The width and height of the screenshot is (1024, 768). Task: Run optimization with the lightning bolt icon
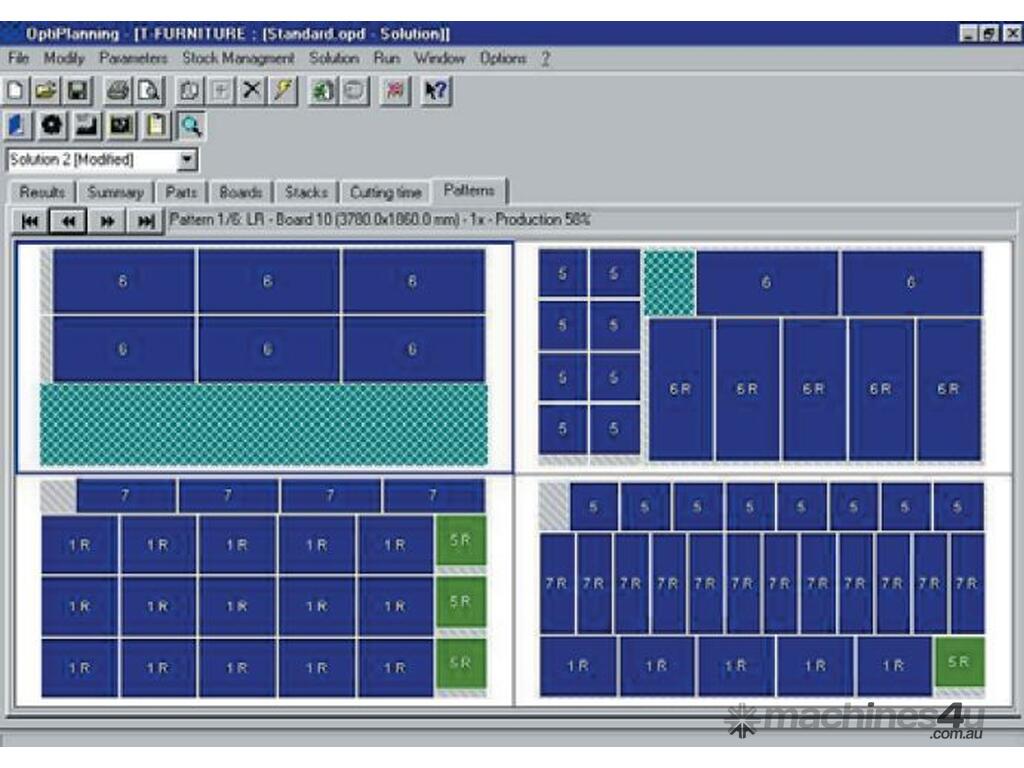click(283, 91)
